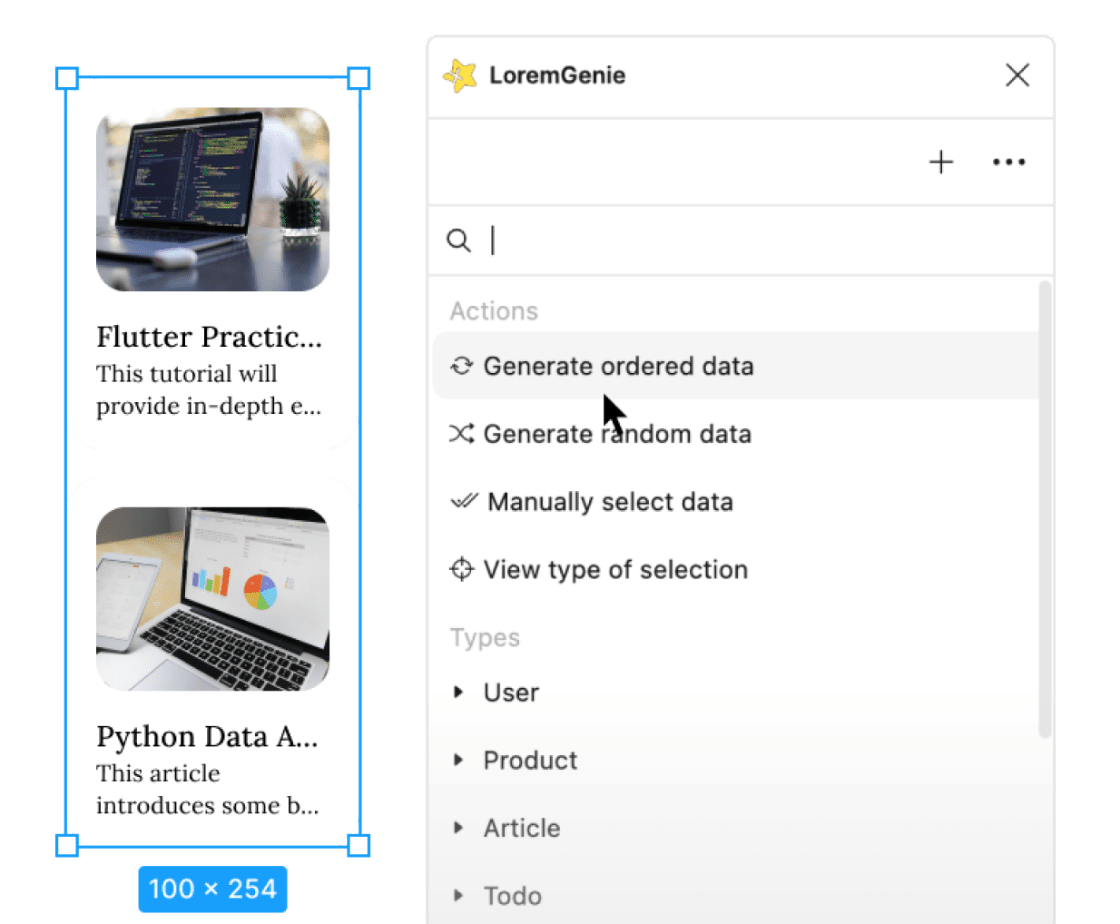Viewport: 1120px width, 924px height.
Task: Click the bottom-left selection resize handle
Action: point(67,845)
